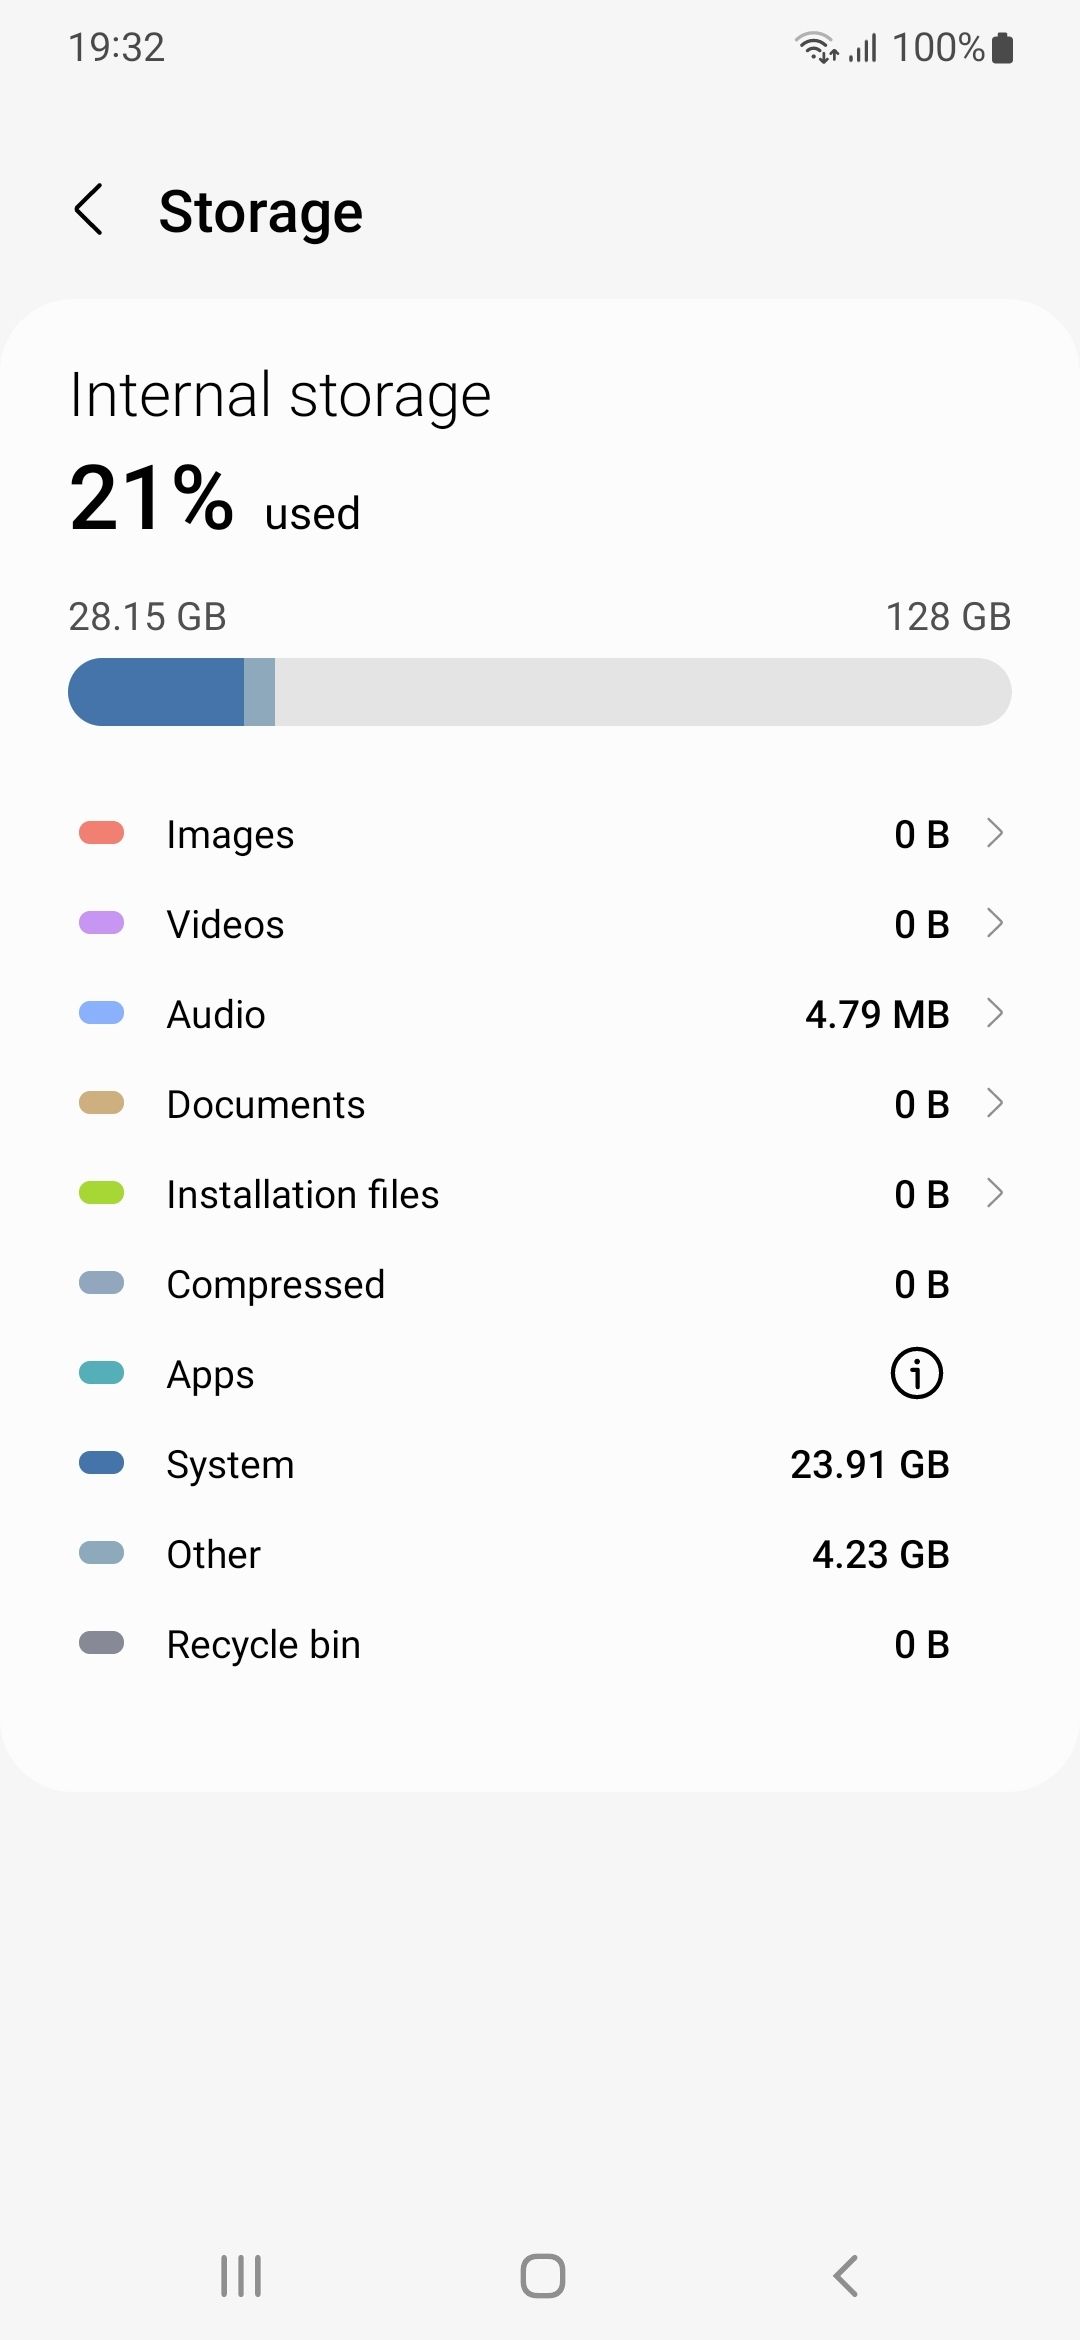The height and width of the screenshot is (2340, 1080).
Task: Tap the battery icon in status bar
Action: point(1002,47)
